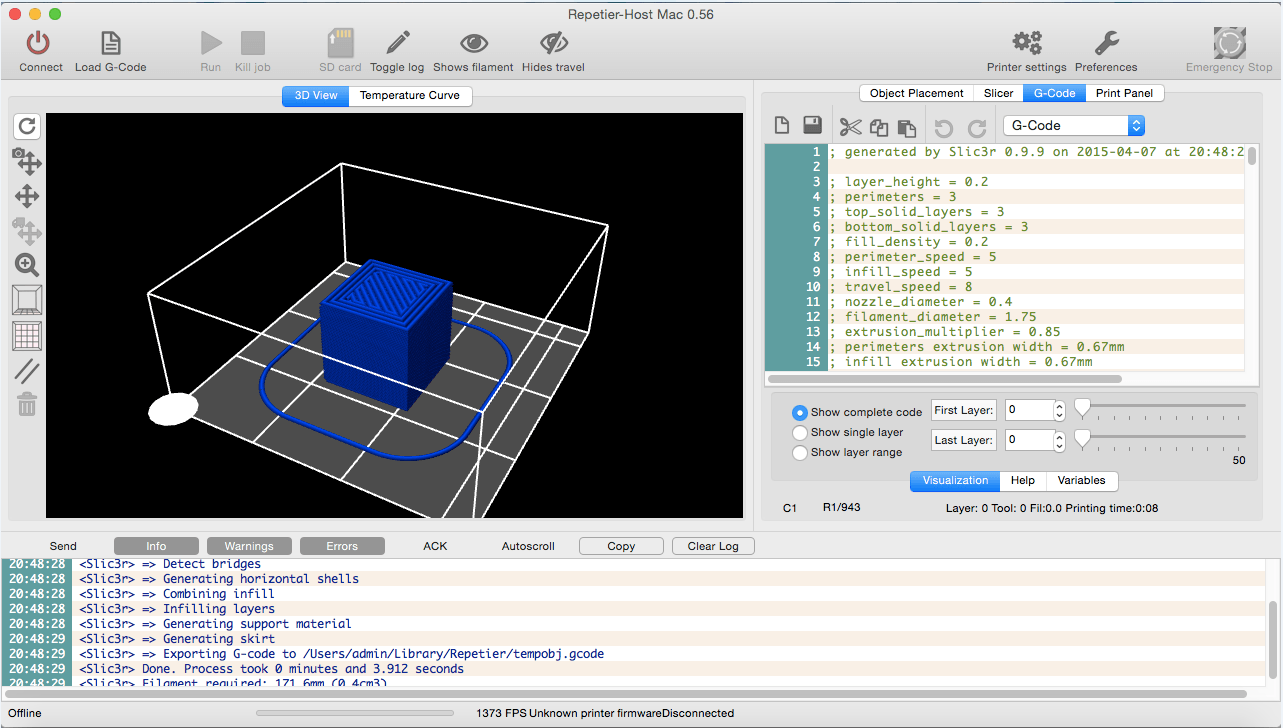Viewport: 1283px width, 728px height.
Task: Click the trash delete object icon
Action: (27, 404)
